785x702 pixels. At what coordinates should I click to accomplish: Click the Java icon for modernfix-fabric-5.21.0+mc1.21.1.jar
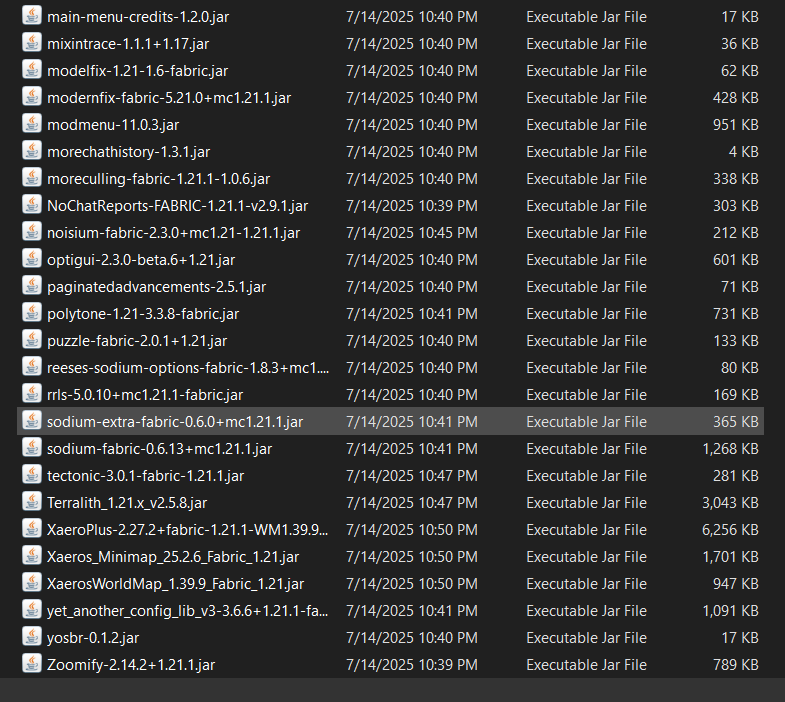[x=32, y=97]
